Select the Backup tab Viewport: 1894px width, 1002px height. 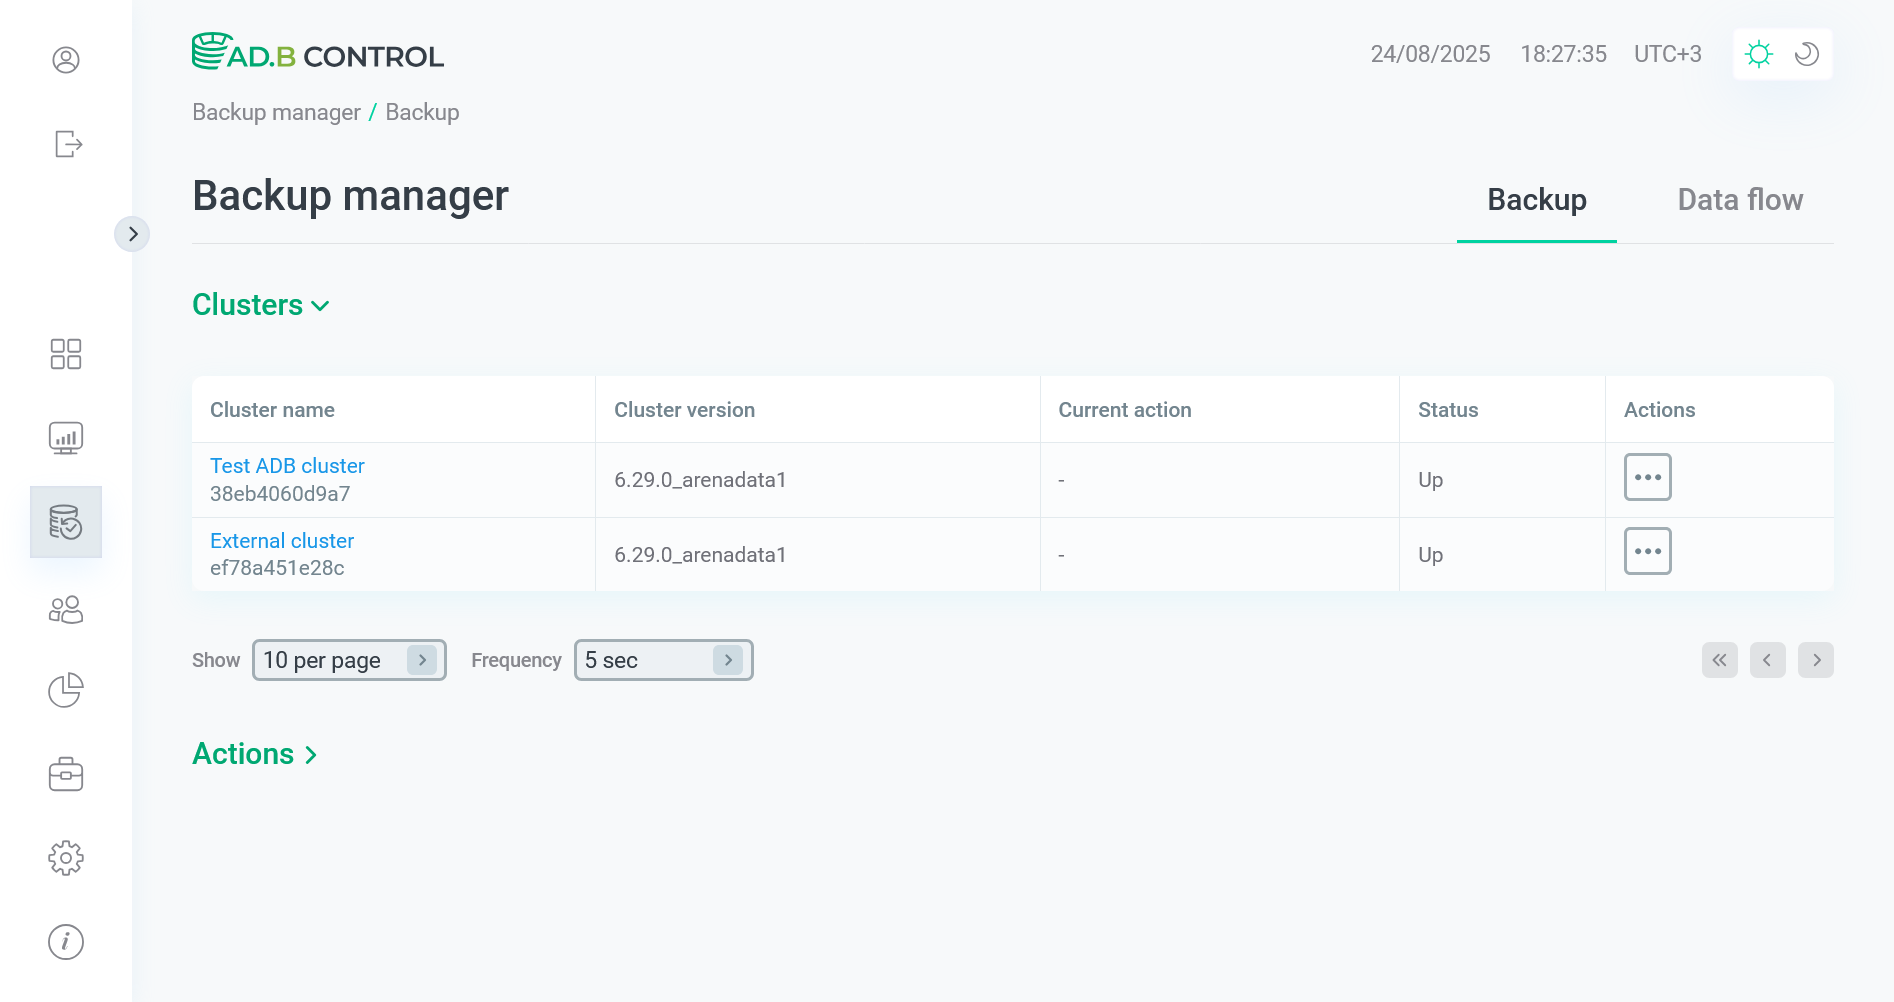coord(1536,200)
